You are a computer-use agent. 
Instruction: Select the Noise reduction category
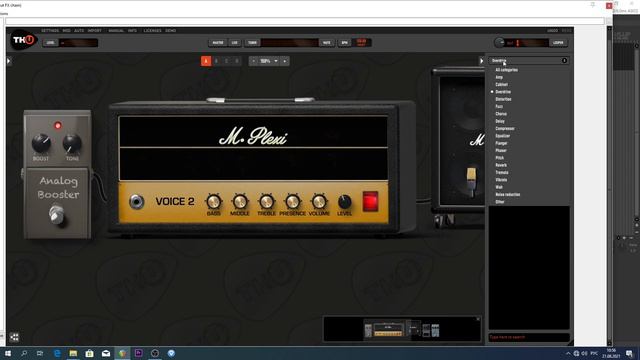point(508,195)
